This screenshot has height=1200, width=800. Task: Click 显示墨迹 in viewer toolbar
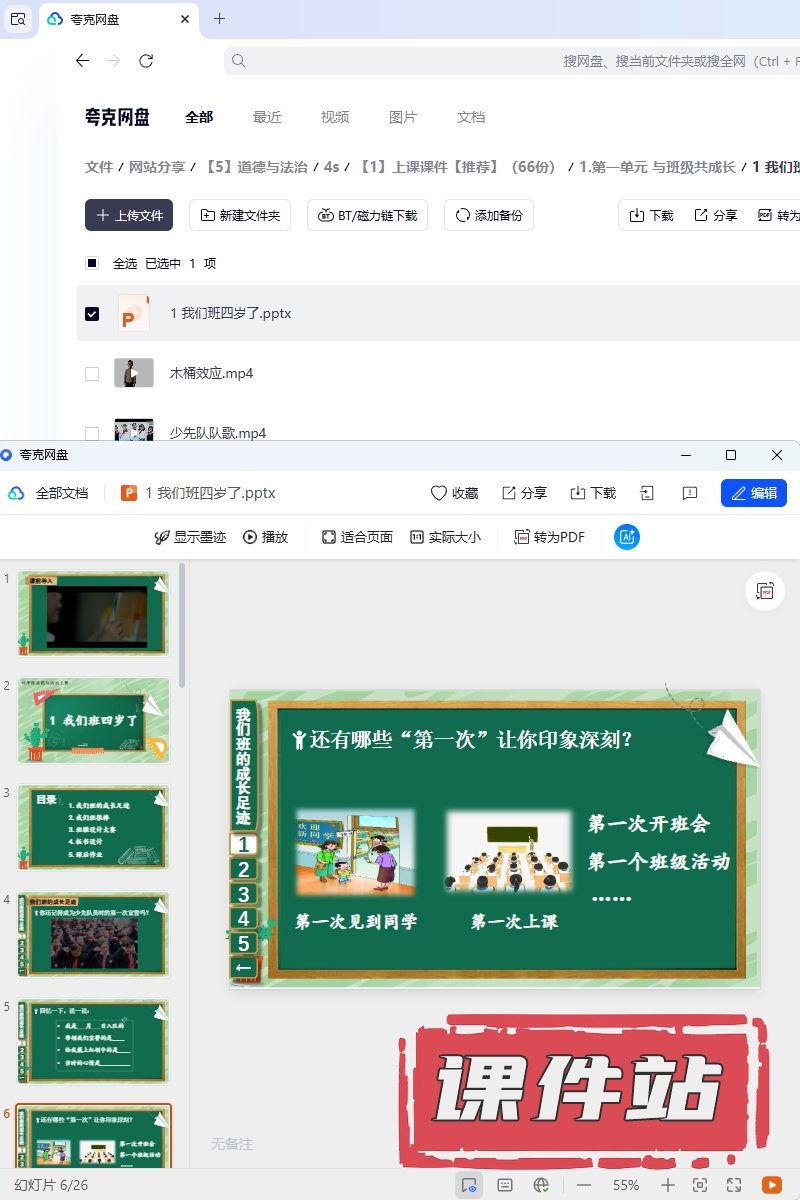click(x=190, y=537)
